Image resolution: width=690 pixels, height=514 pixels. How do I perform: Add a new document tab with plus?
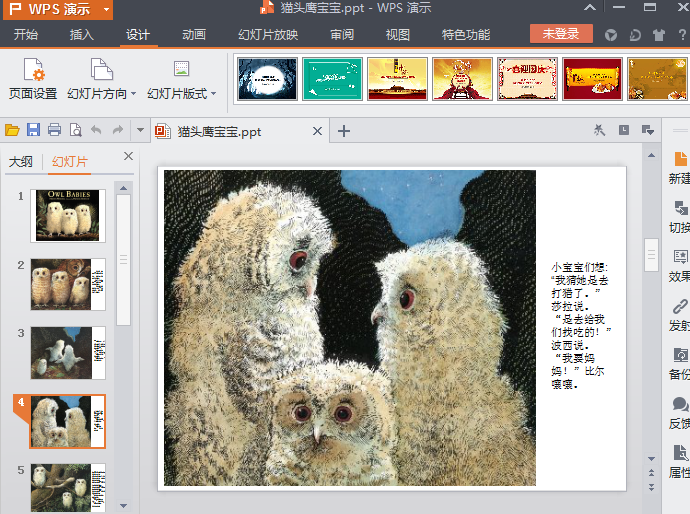(x=344, y=131)
